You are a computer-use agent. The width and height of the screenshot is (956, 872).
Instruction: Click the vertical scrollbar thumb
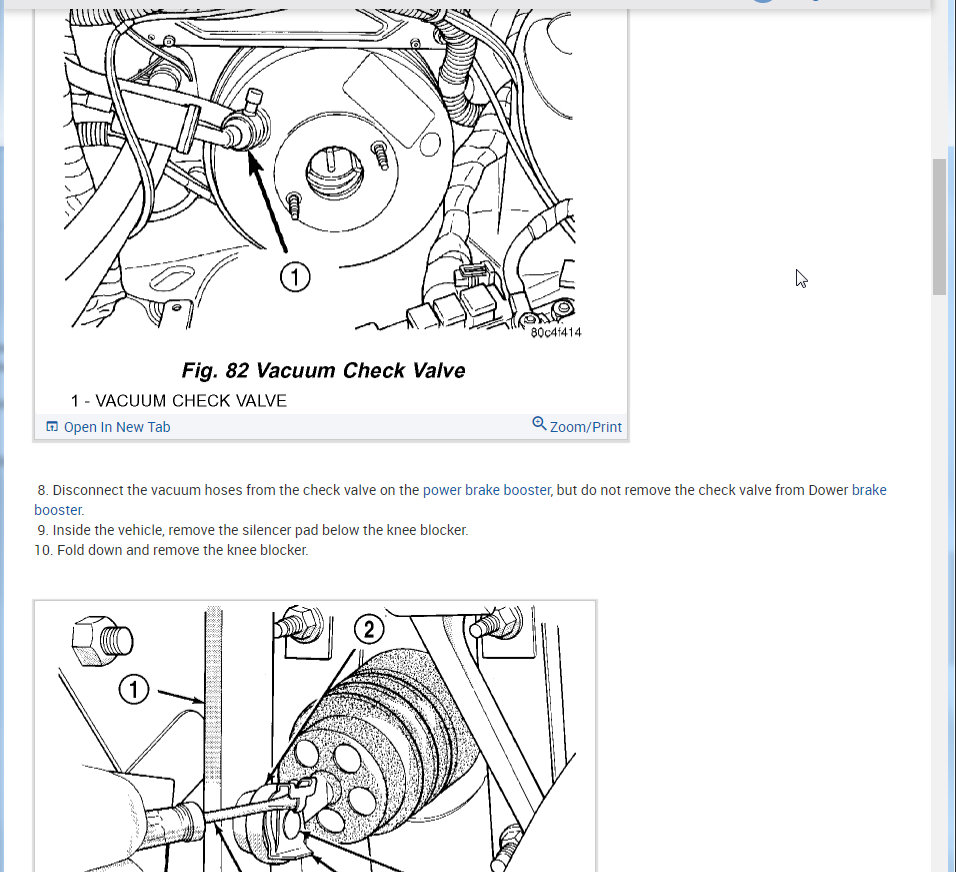point(939,227)
